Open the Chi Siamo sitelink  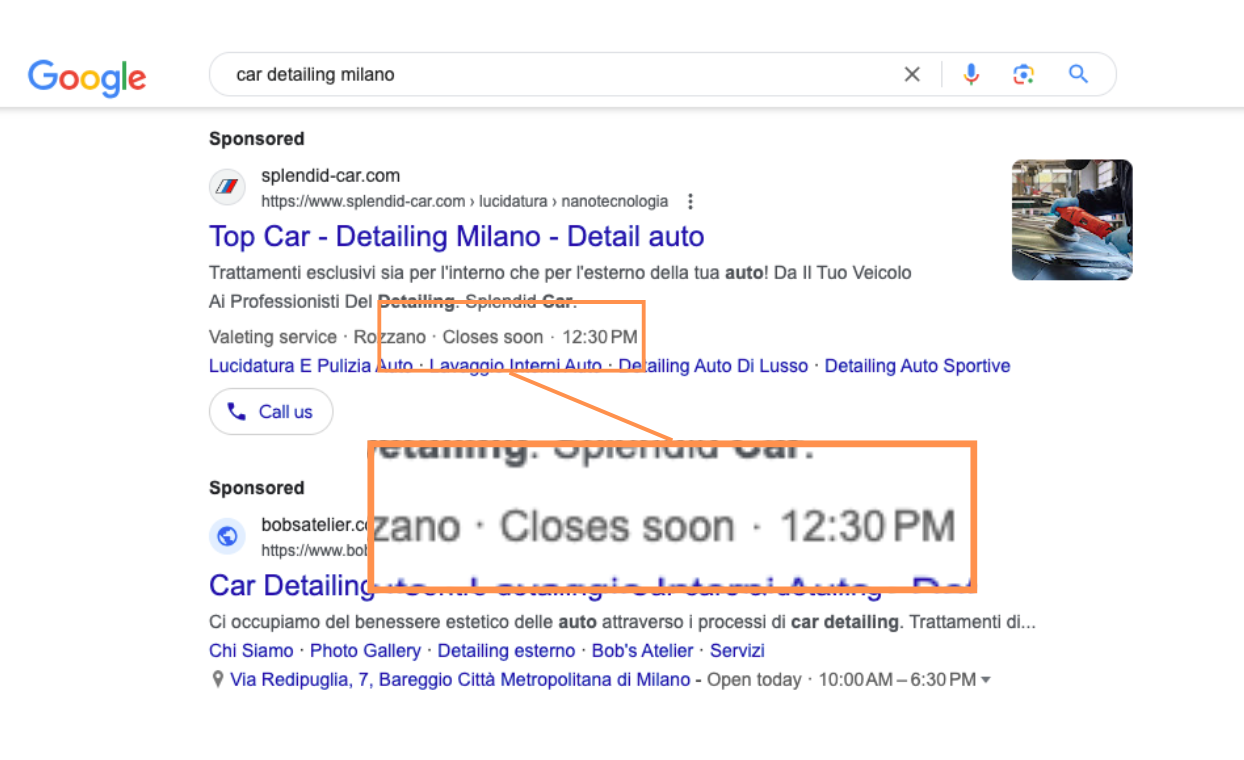(x=251, y=651)
